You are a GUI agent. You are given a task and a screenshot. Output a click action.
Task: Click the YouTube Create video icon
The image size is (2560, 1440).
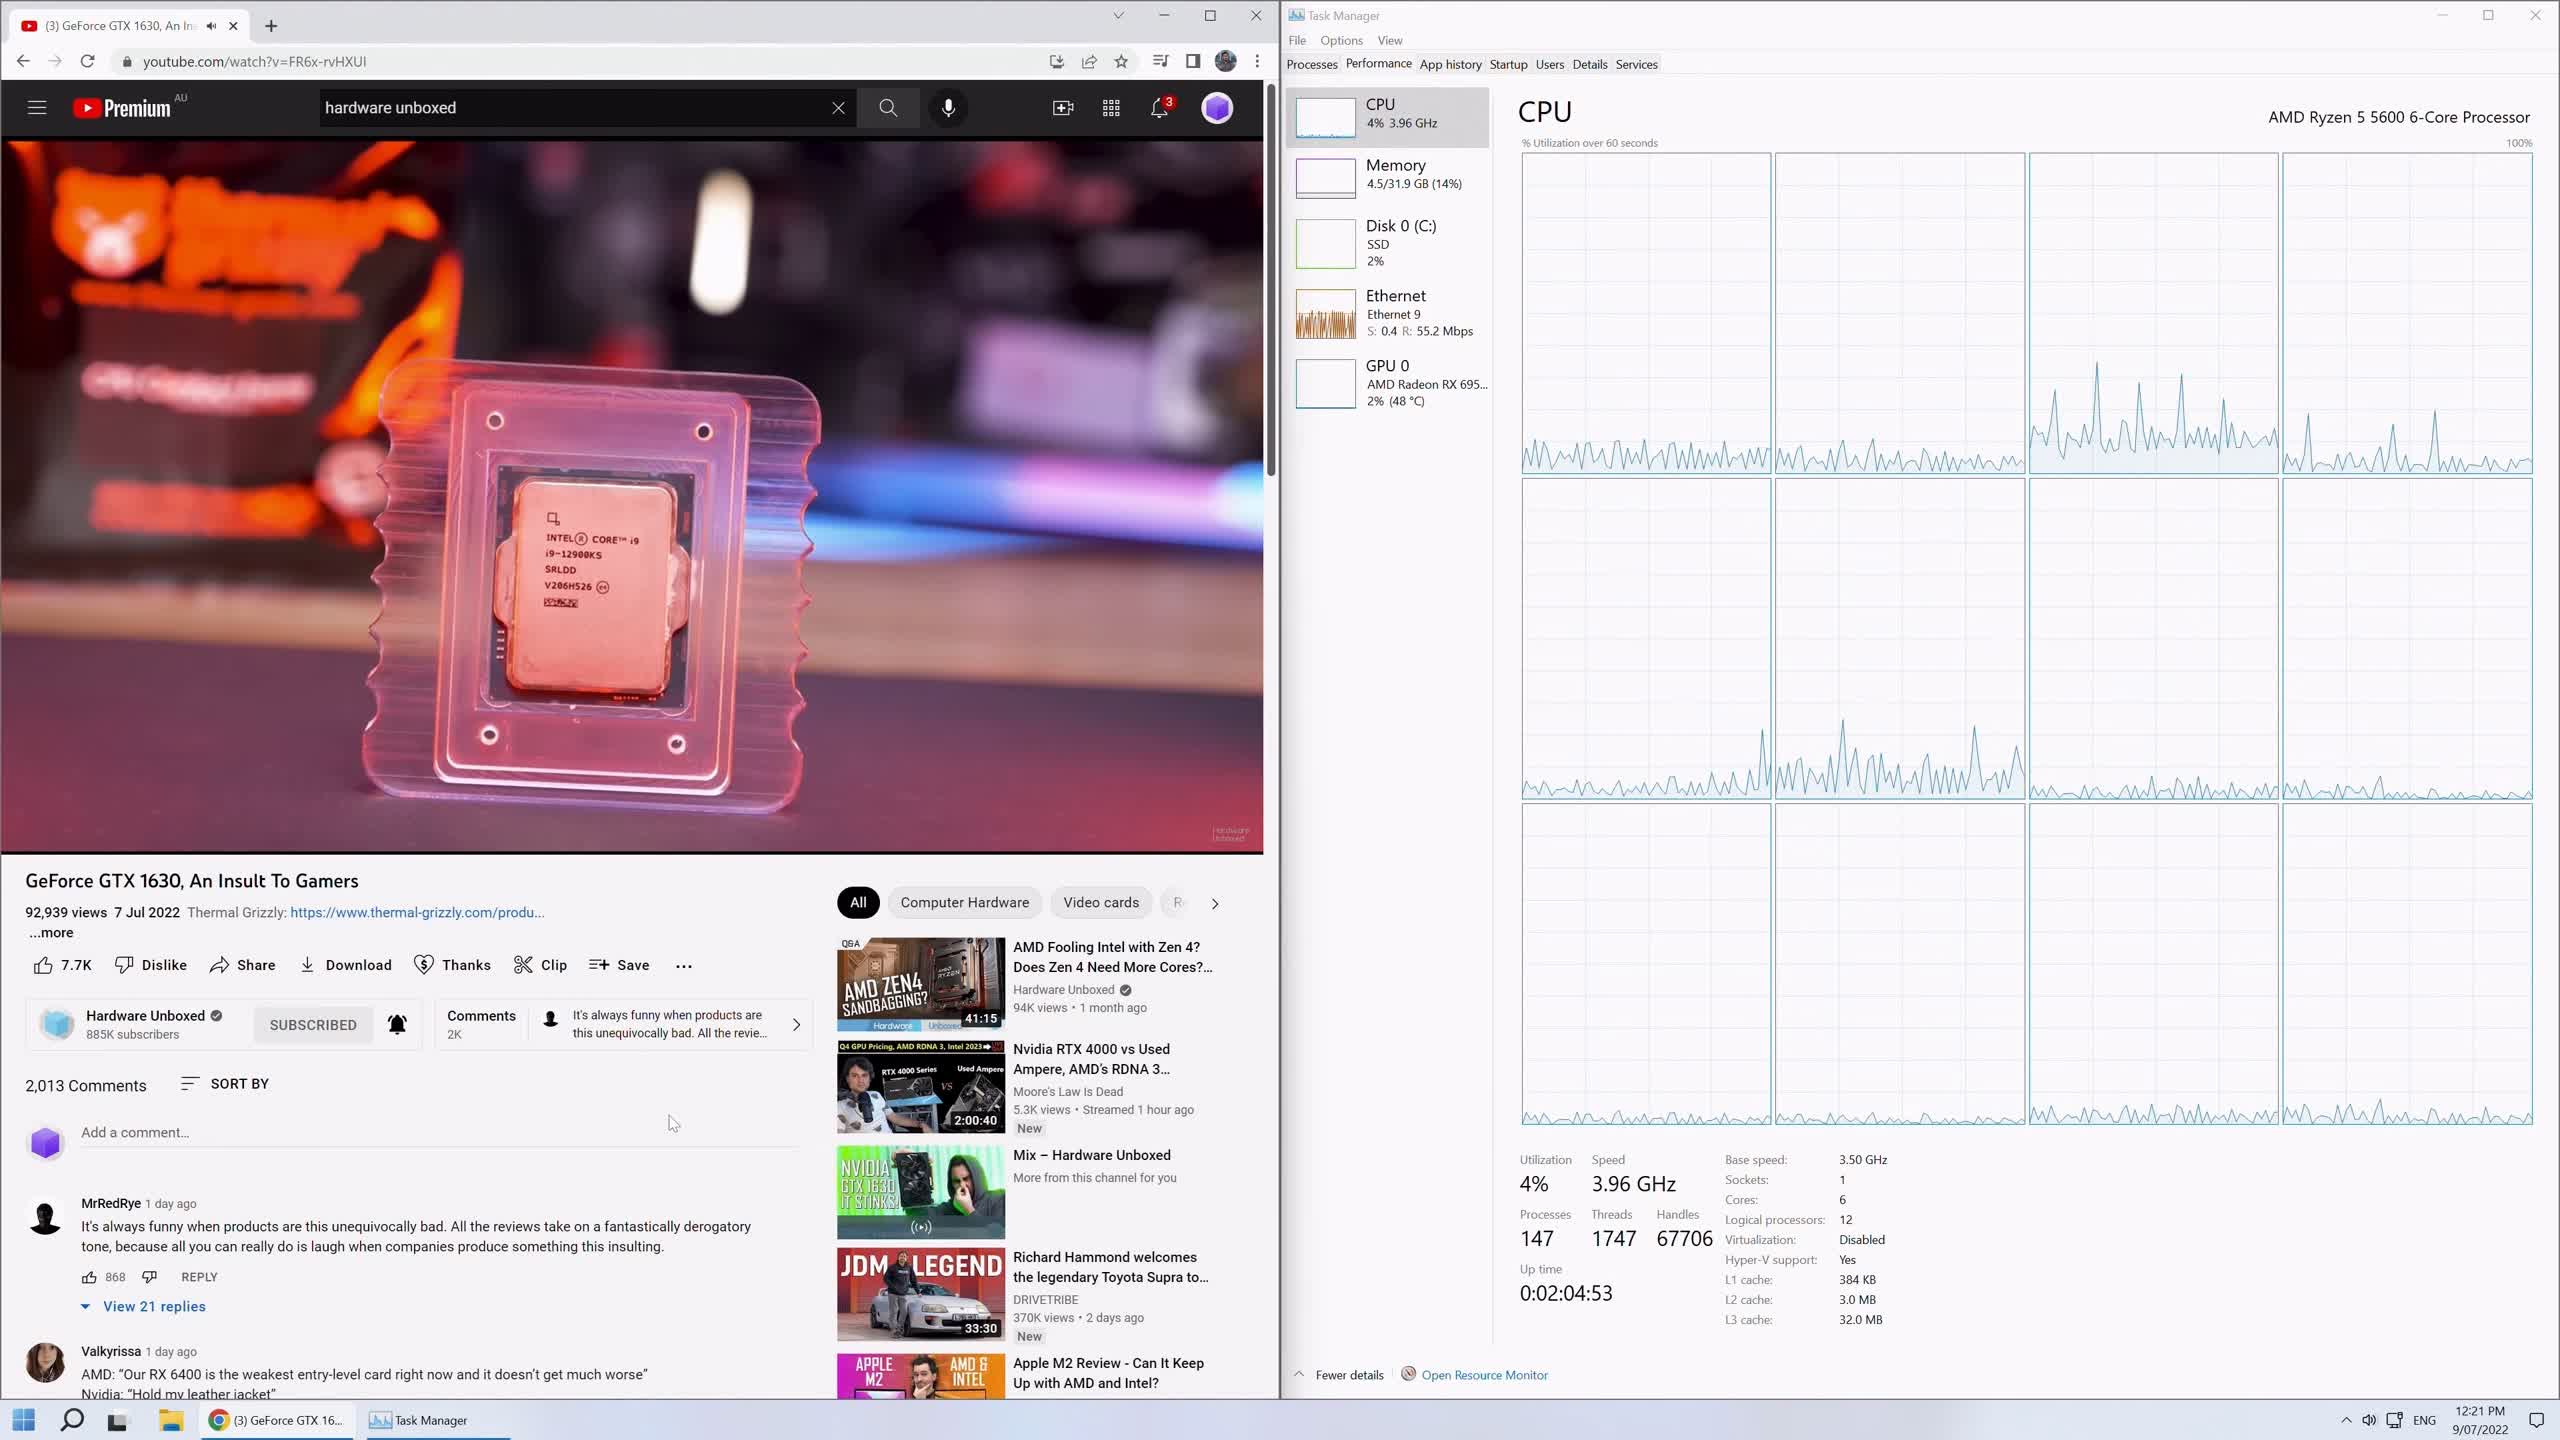pyautogui.click(x=1063, y=108)
